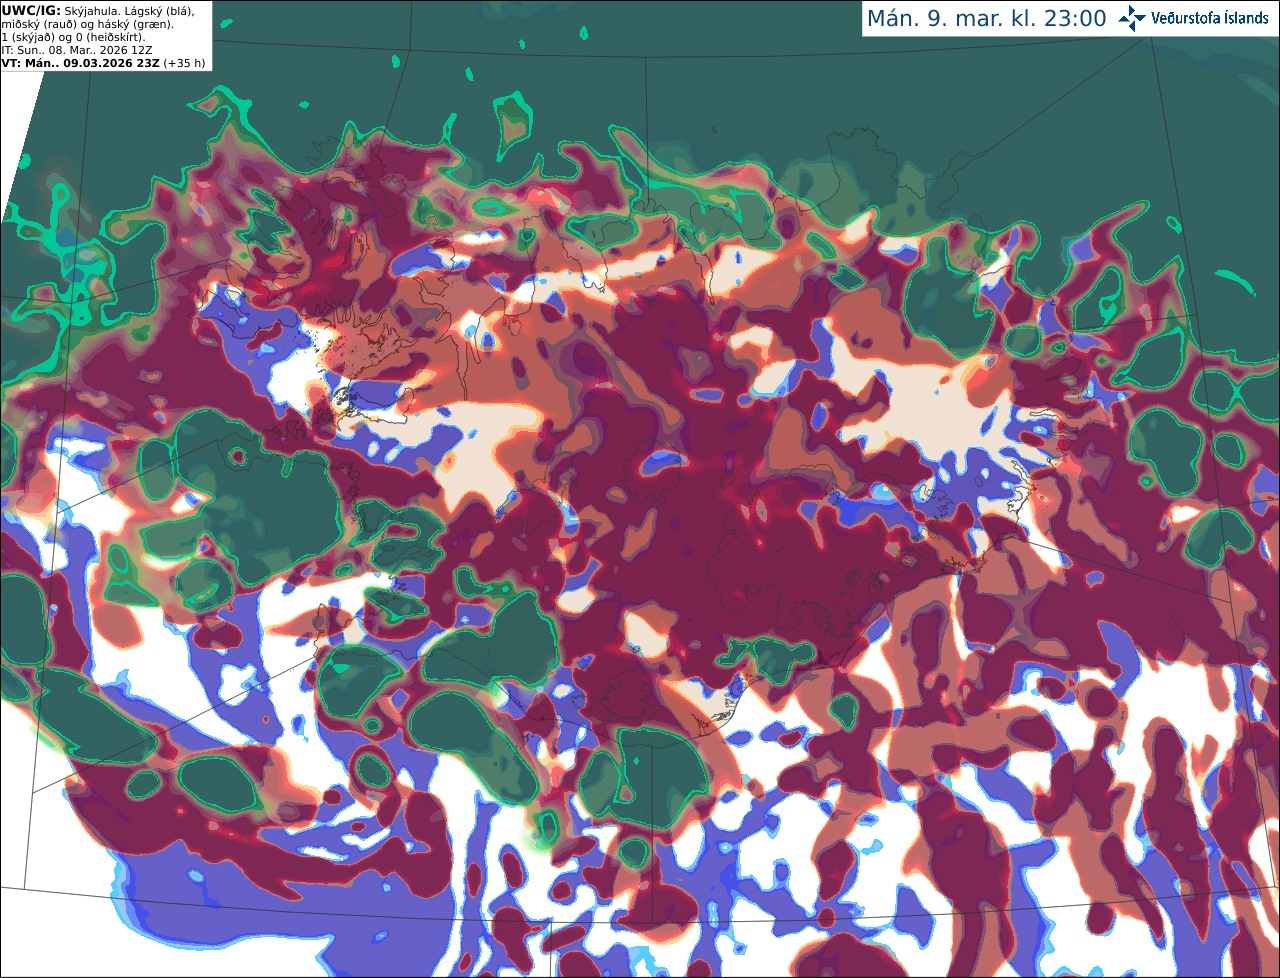This screenshot has width=1280, height=978.
Task: Click the 'VT: Mán.. 09.03.2026 23Z (+35 h)' line
Action: [x=104, y=63]
